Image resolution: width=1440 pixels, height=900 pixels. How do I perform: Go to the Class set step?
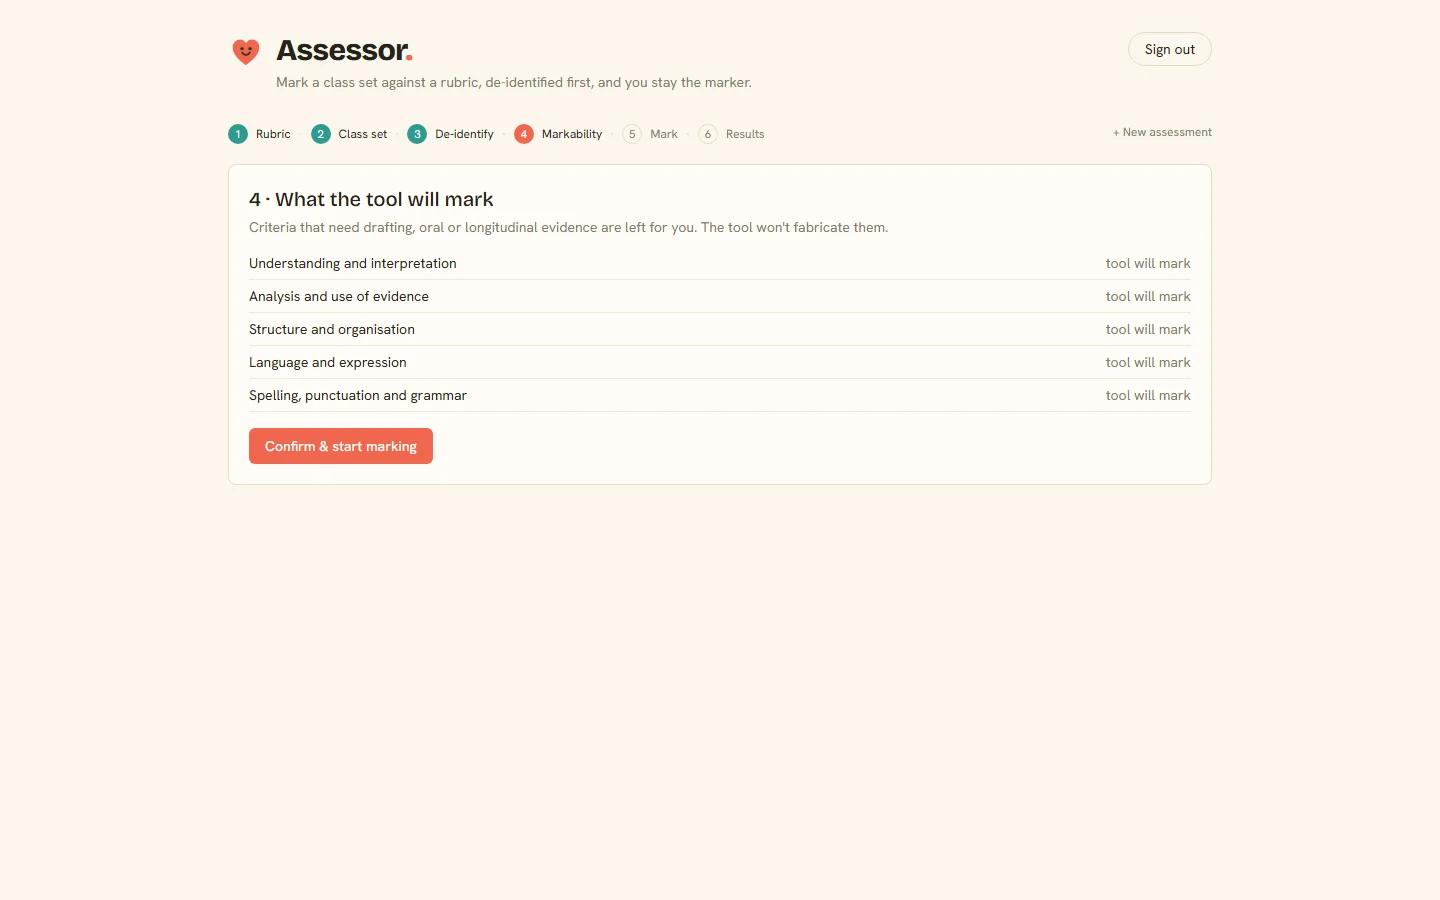pos(349,134)
